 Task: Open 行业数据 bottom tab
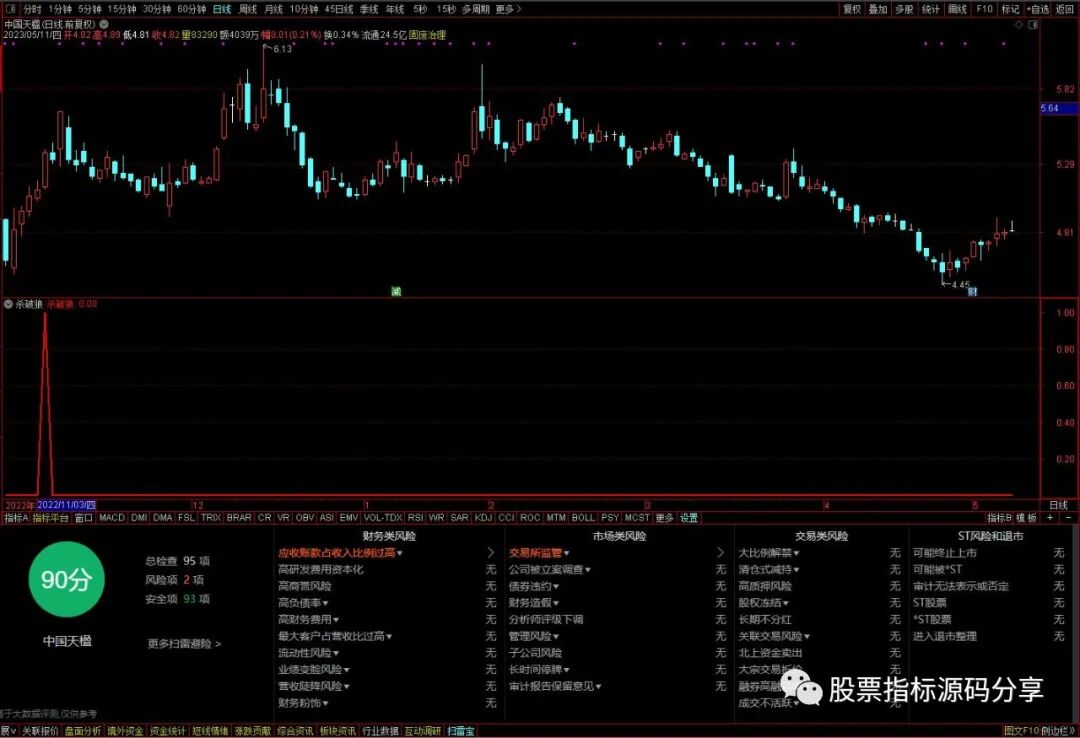pos(380,730)
